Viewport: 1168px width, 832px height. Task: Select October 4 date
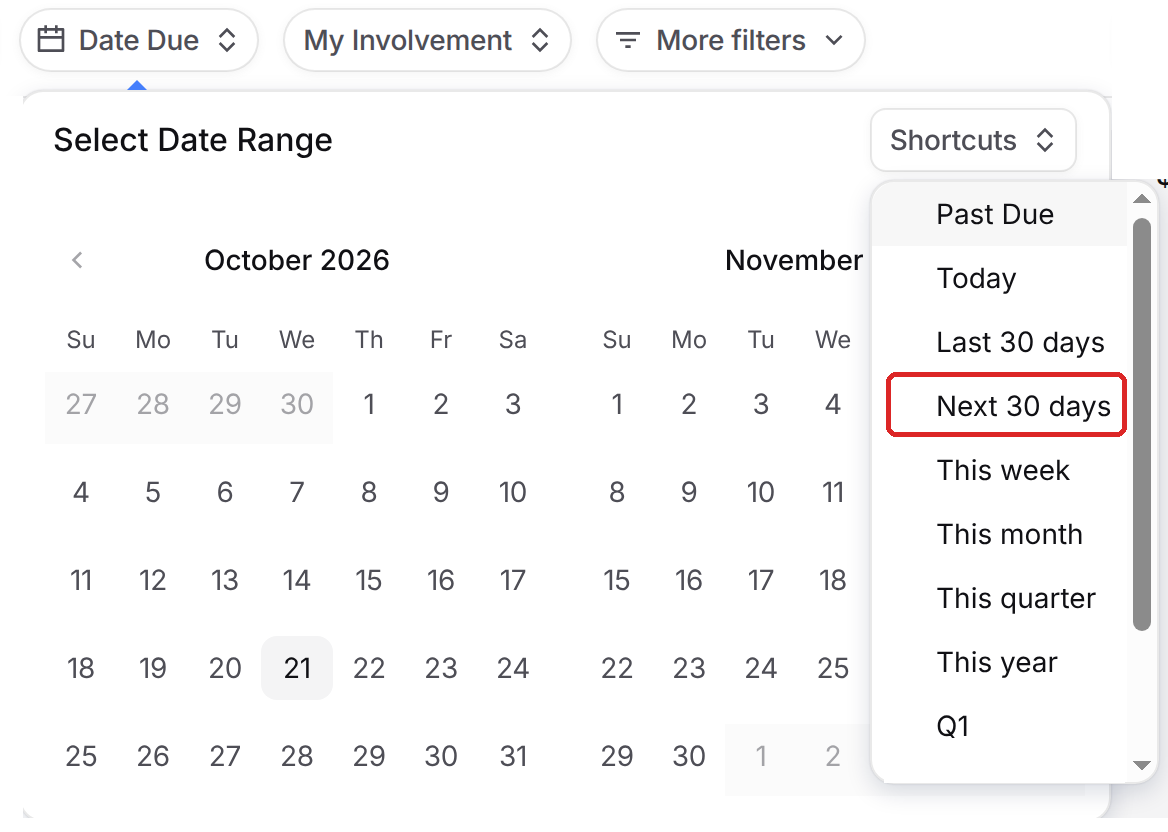[80, 492]
